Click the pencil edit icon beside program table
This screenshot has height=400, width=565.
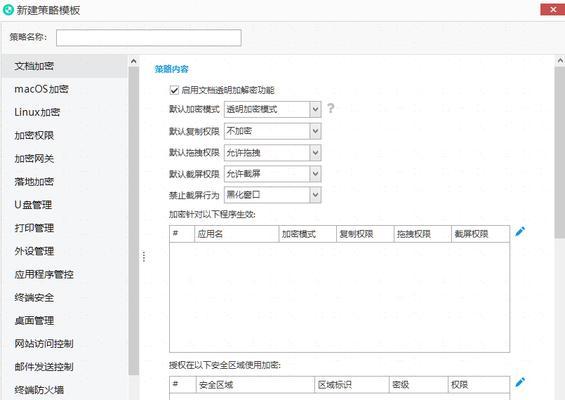(520, 232)
